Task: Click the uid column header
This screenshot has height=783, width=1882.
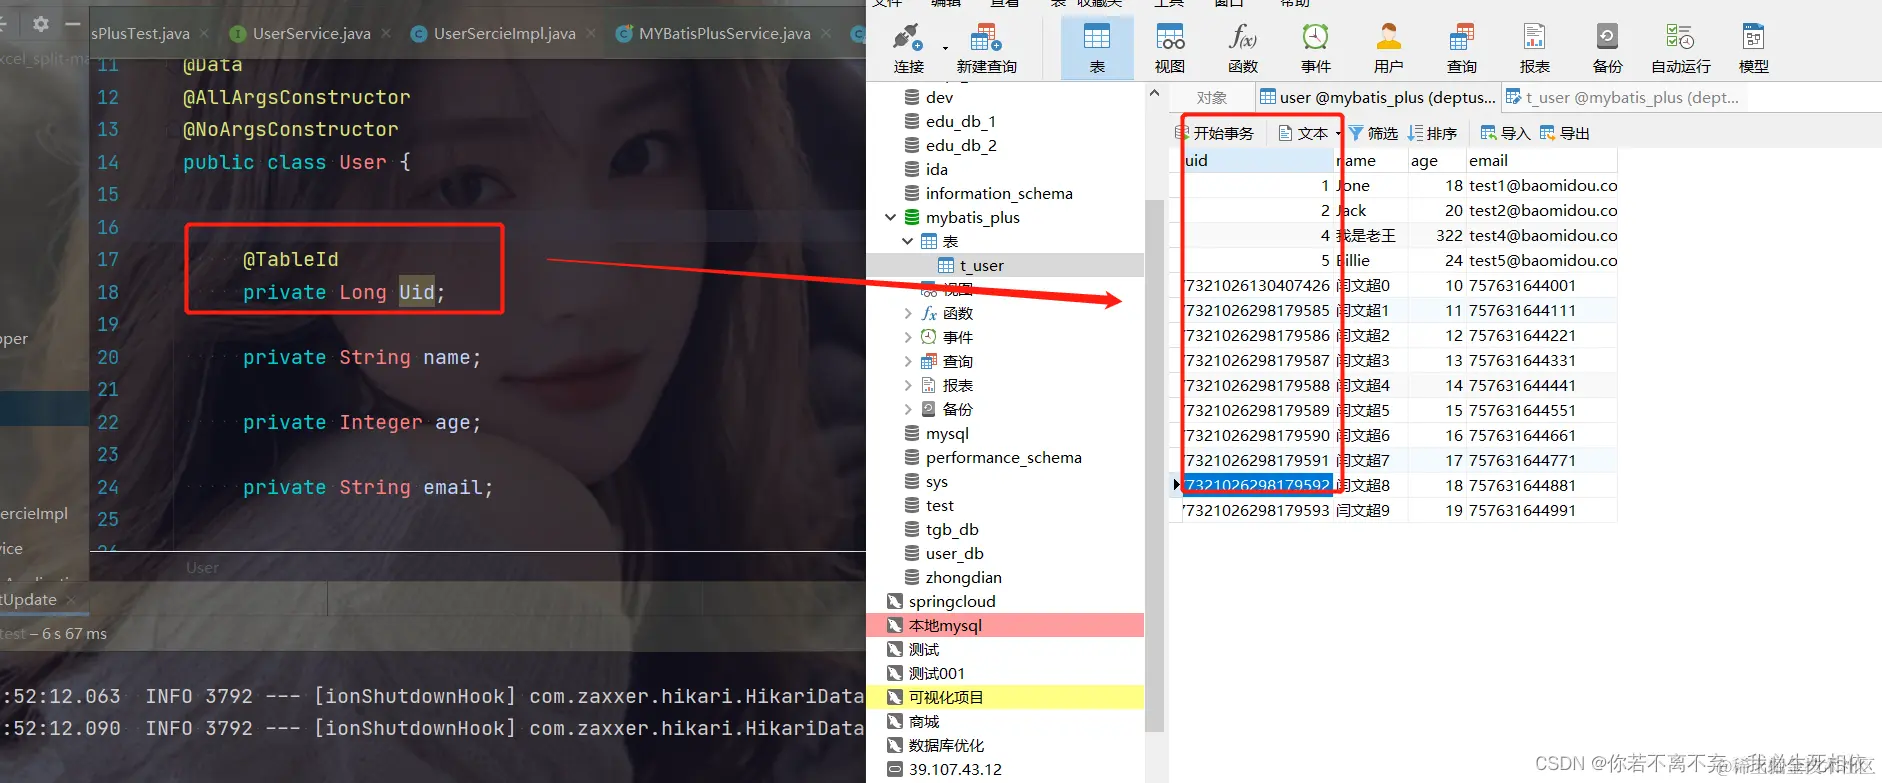Action: tap(1258, 160)
